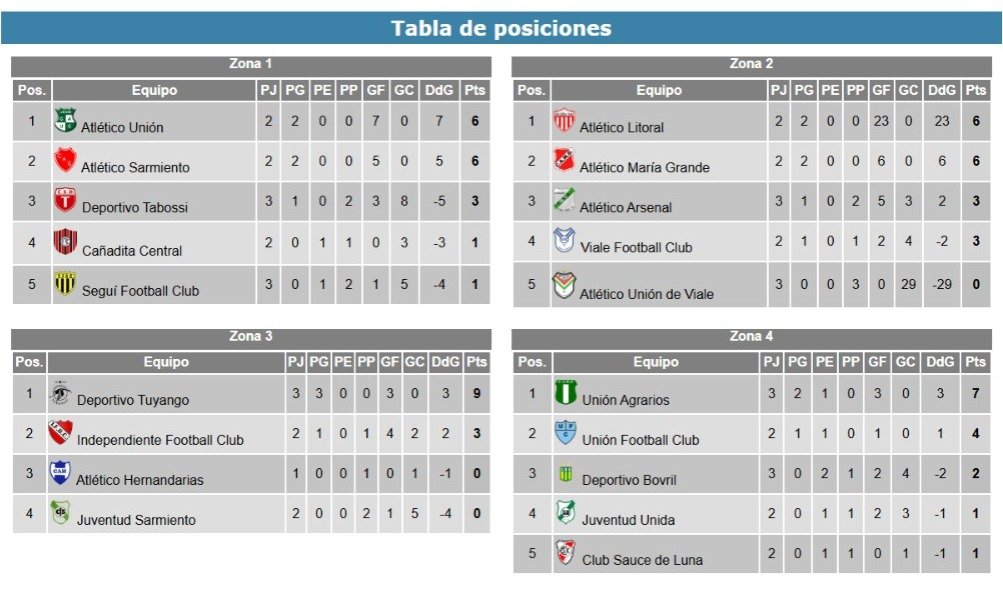Select the Zona 1 table header
Screen dimensions: 1003x596
click(x=251, y=64)
